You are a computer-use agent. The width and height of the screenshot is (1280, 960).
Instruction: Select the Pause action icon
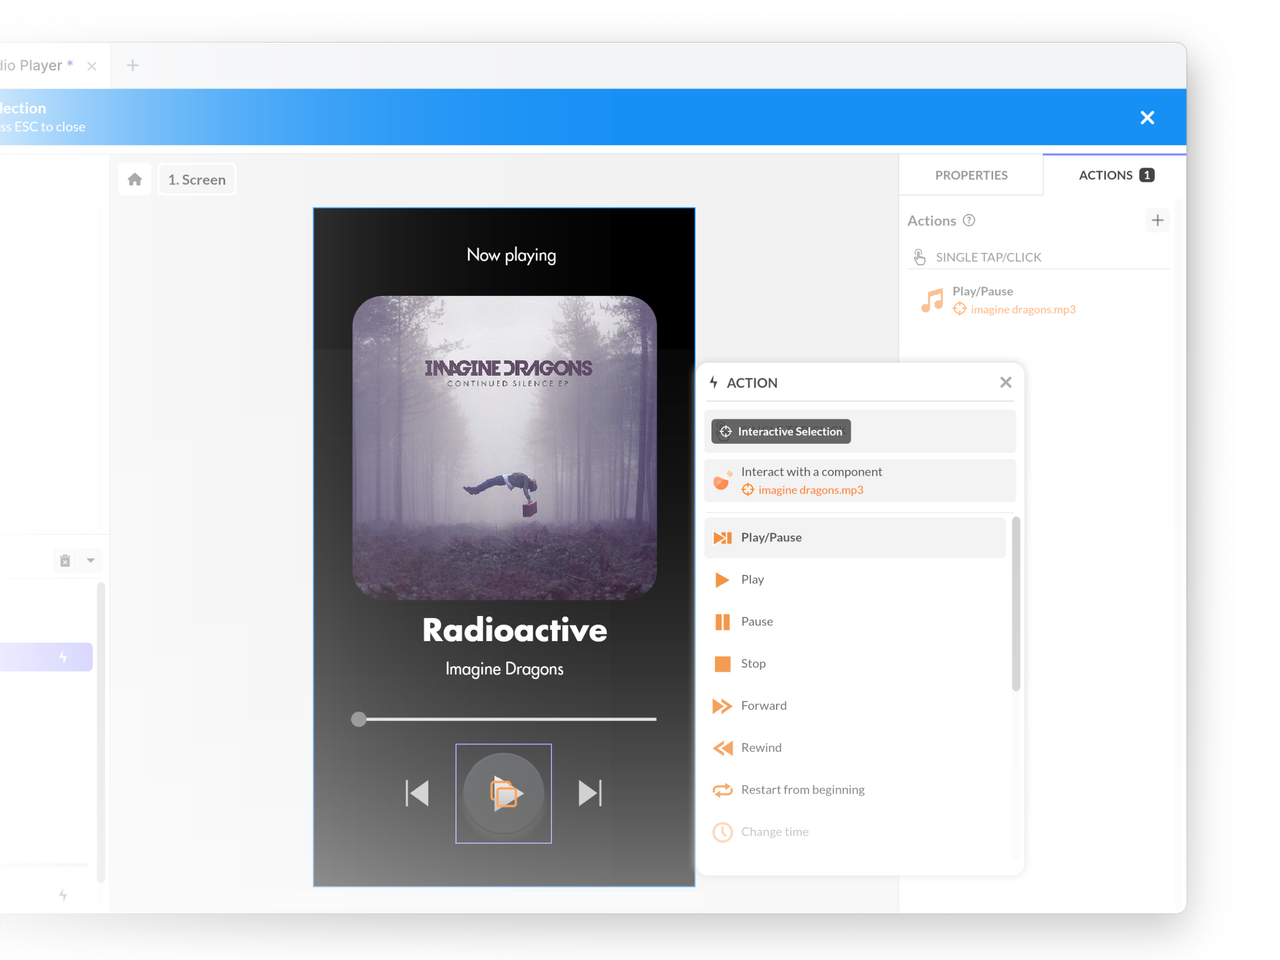click(721, 621)
